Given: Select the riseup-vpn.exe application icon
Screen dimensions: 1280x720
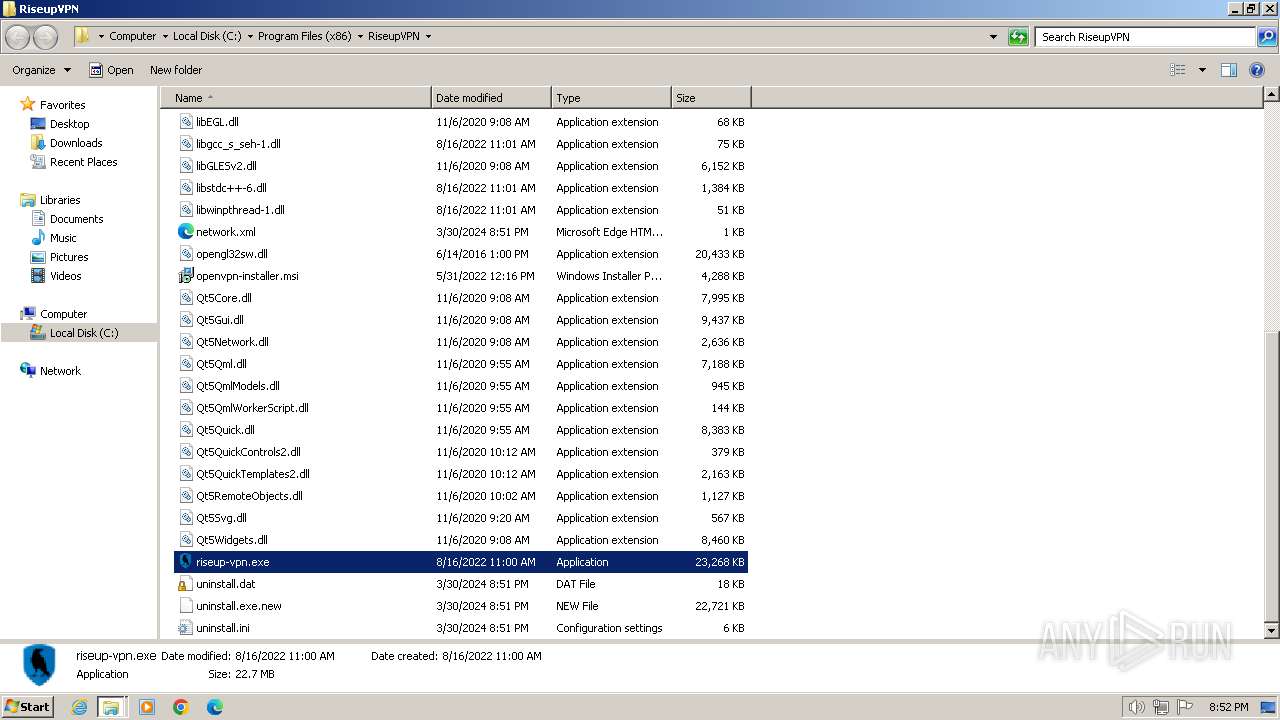Looking at the screenshot, I should click(x=185, y=562).
